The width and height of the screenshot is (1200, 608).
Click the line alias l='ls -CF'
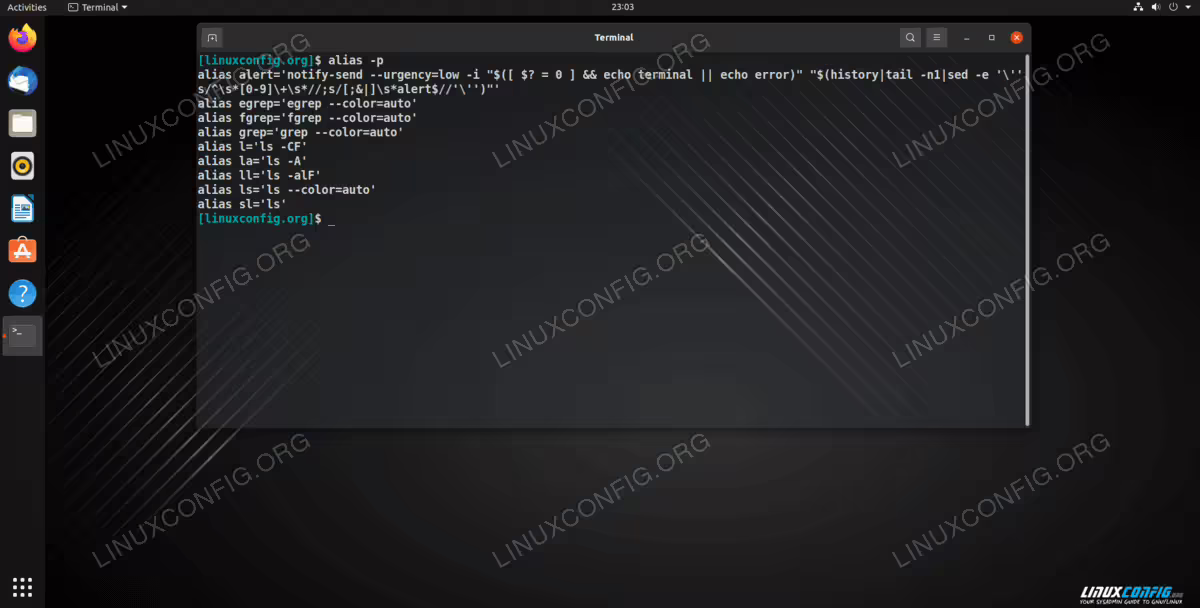point(252,147)
